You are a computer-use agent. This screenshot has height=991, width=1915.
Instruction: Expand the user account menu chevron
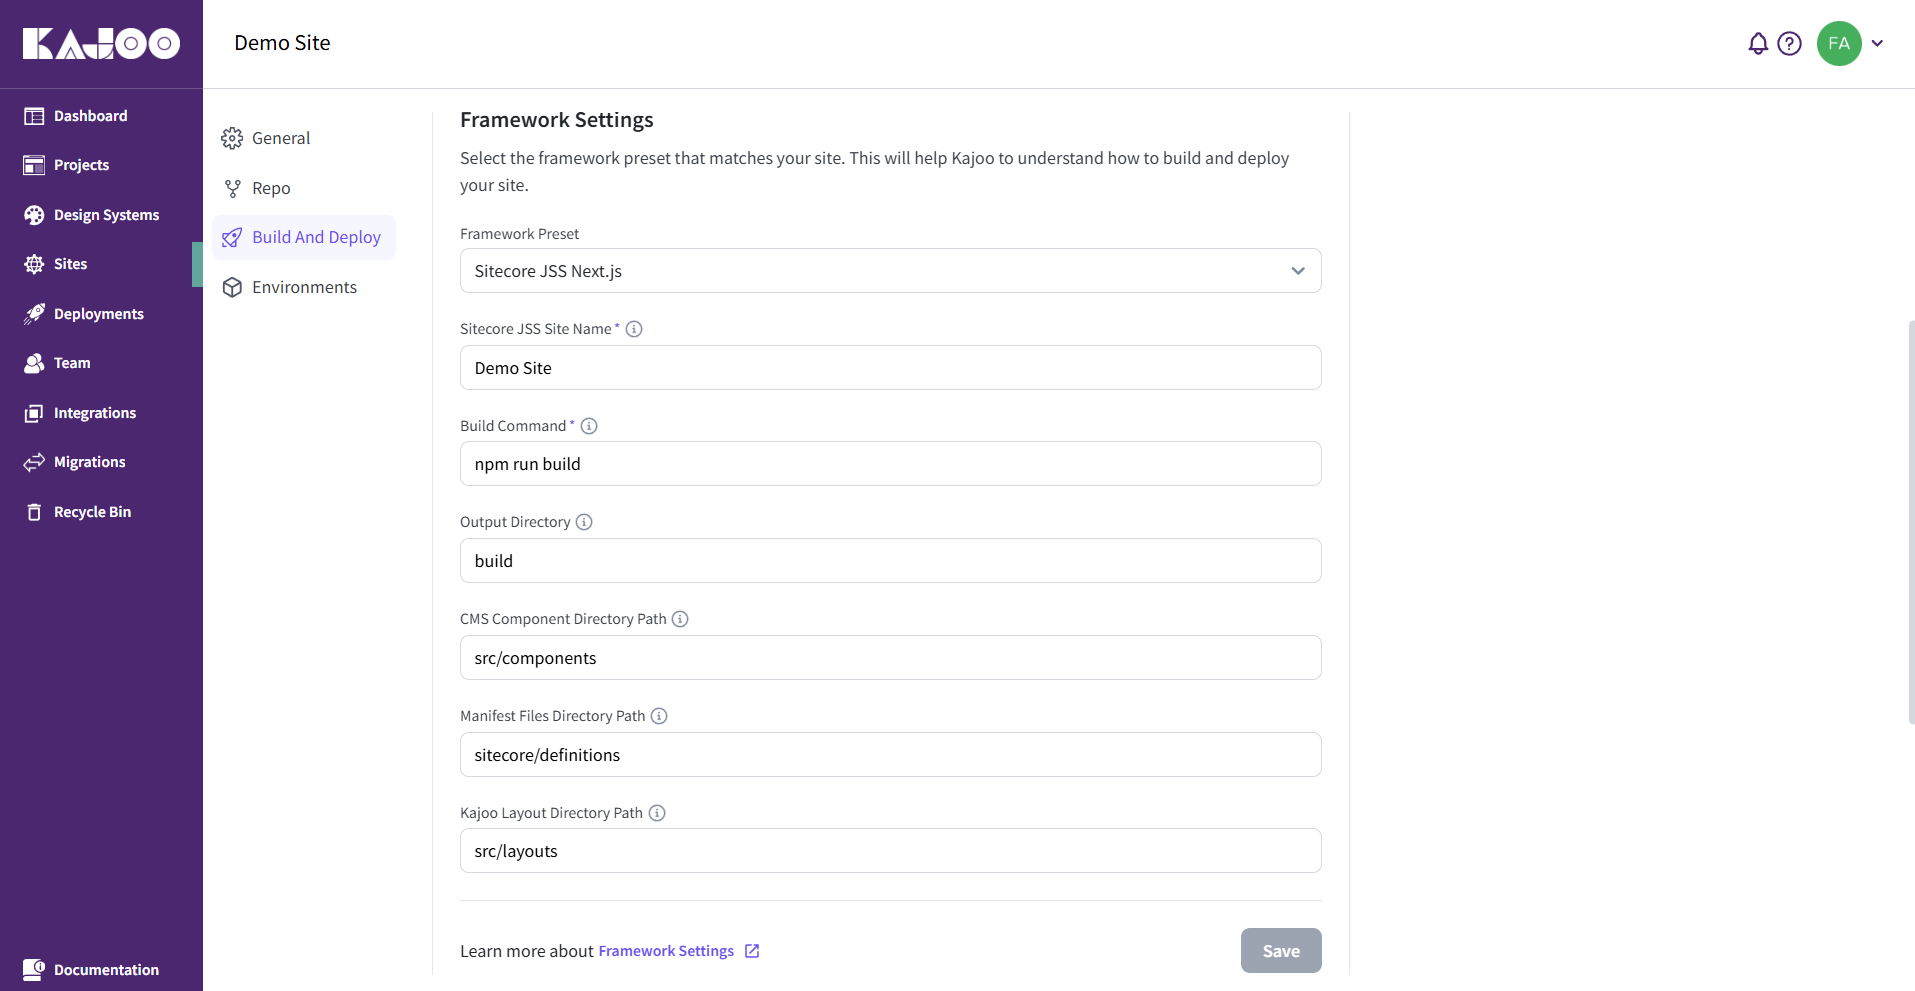tap(1877, 43)
